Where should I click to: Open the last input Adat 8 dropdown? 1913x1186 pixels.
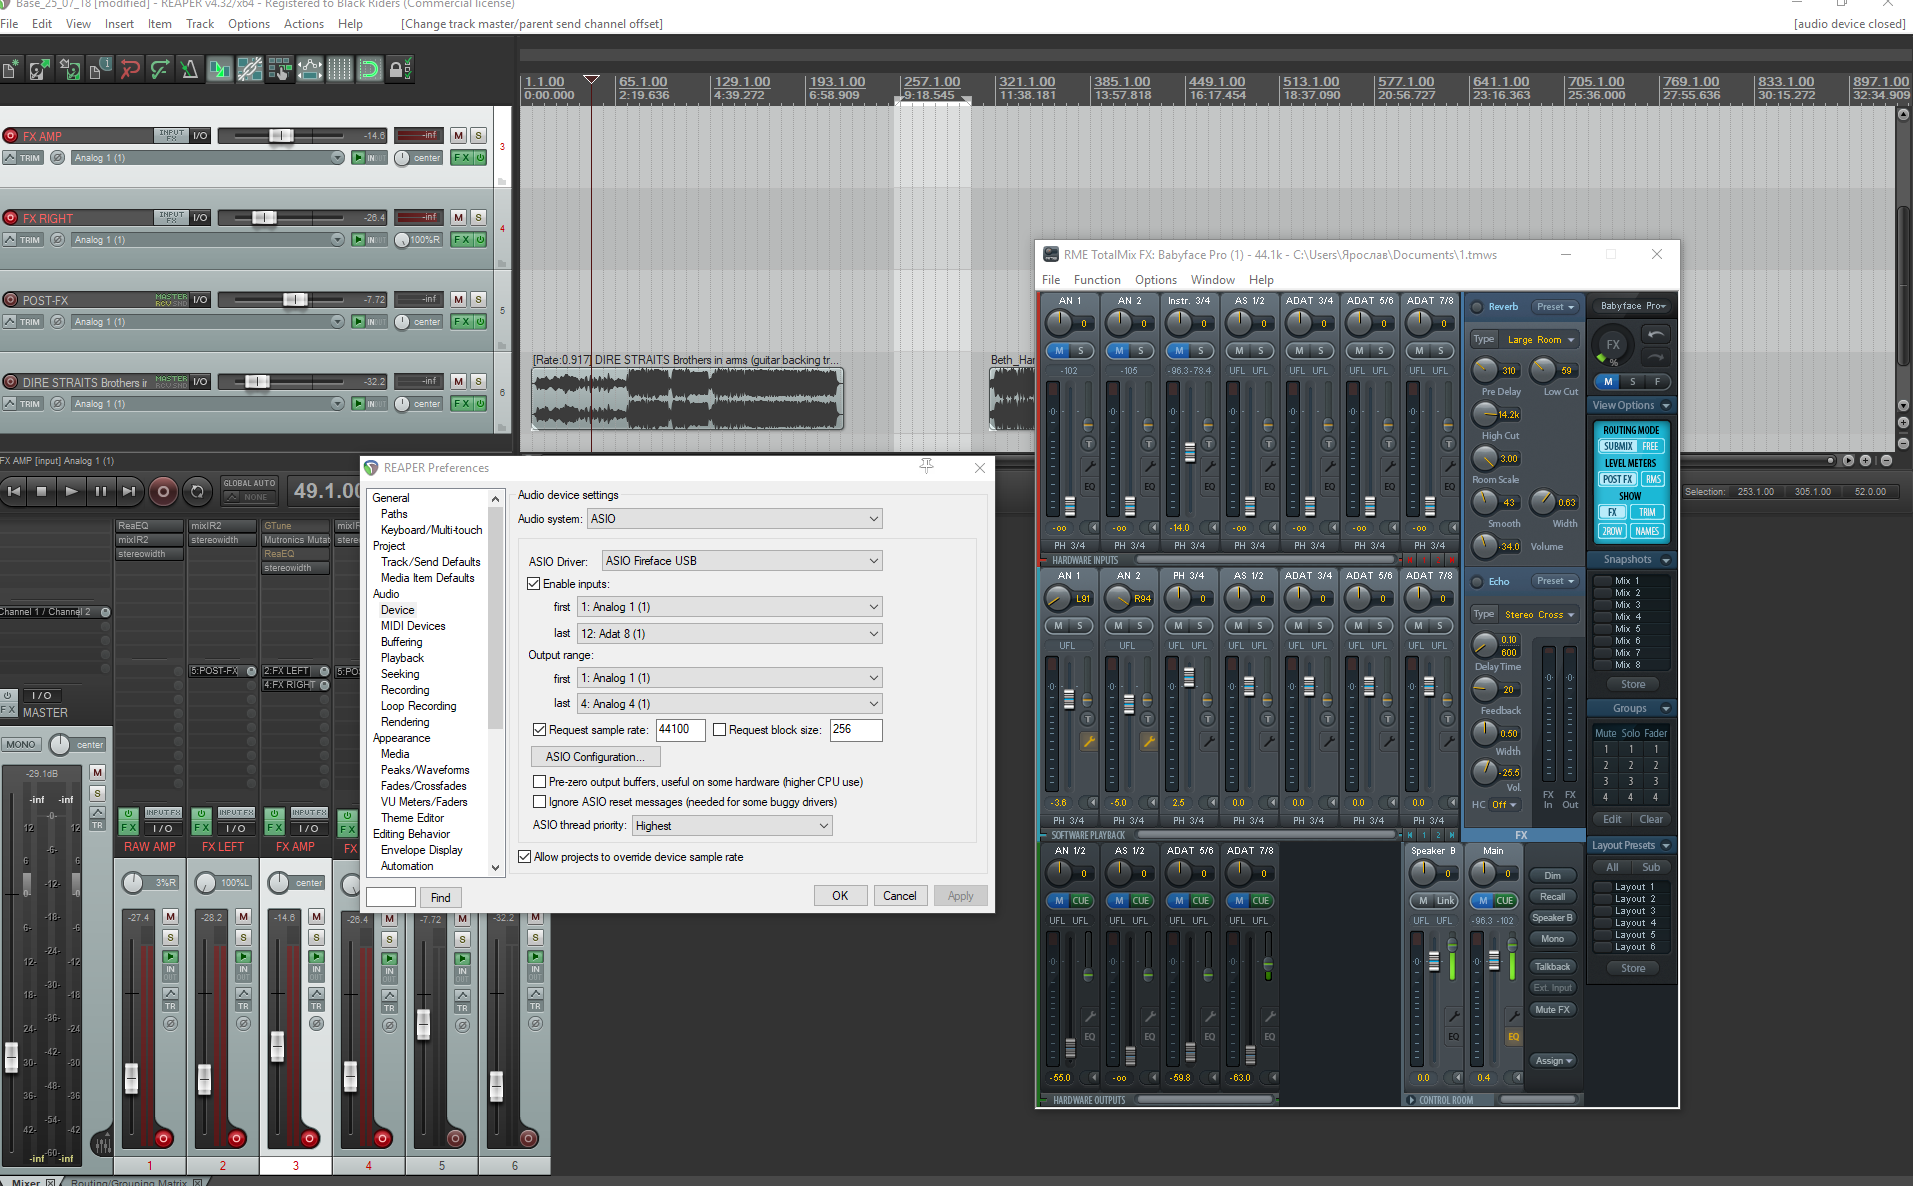click(x=730, y=634)
